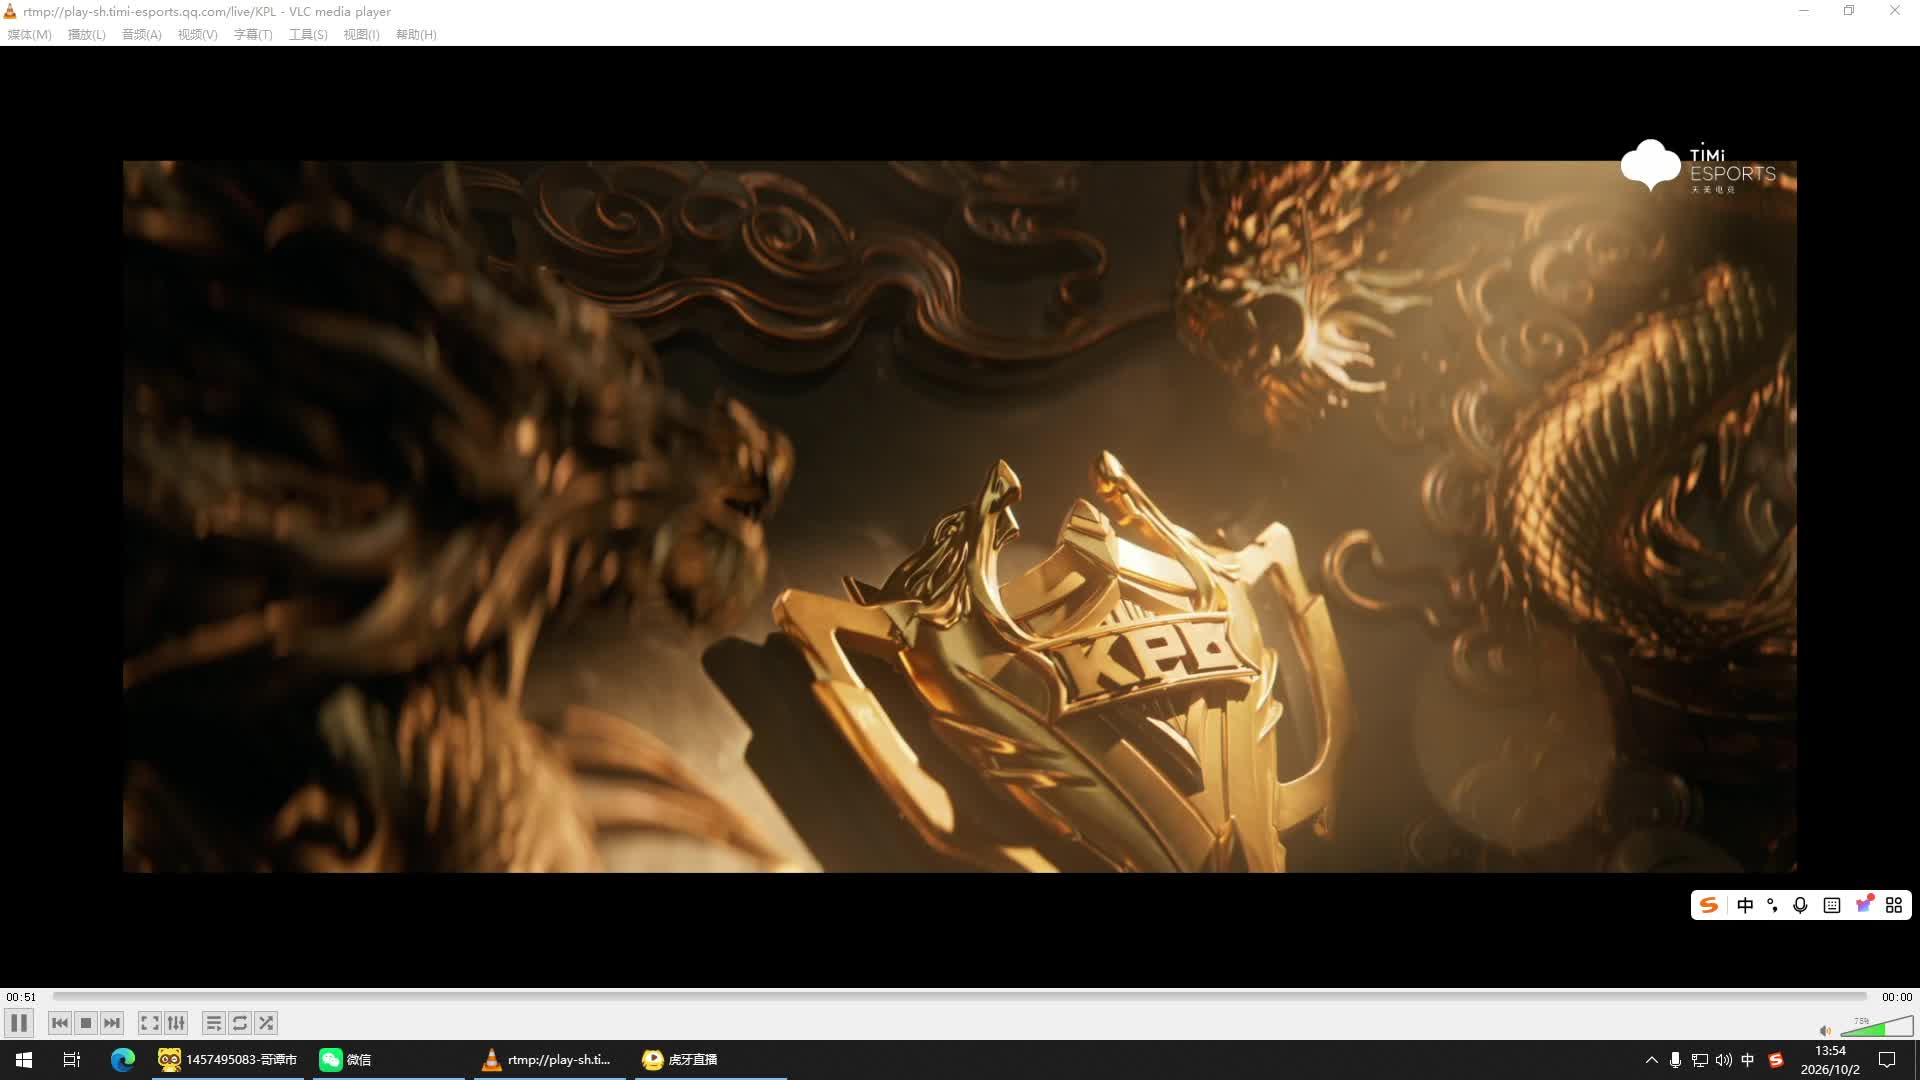
Task: Switch to 虎牙直播 taskbar window
Action: [711, 1060]
